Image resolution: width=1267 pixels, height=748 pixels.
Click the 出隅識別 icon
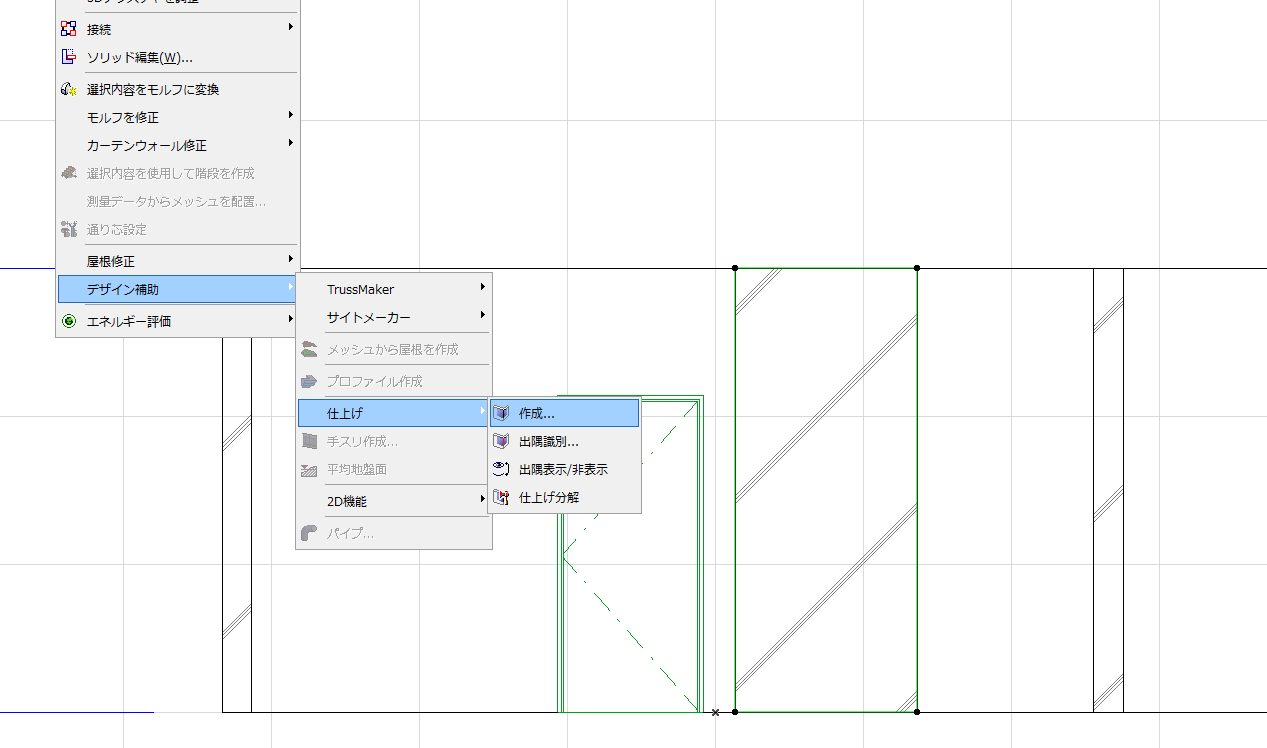501,441
